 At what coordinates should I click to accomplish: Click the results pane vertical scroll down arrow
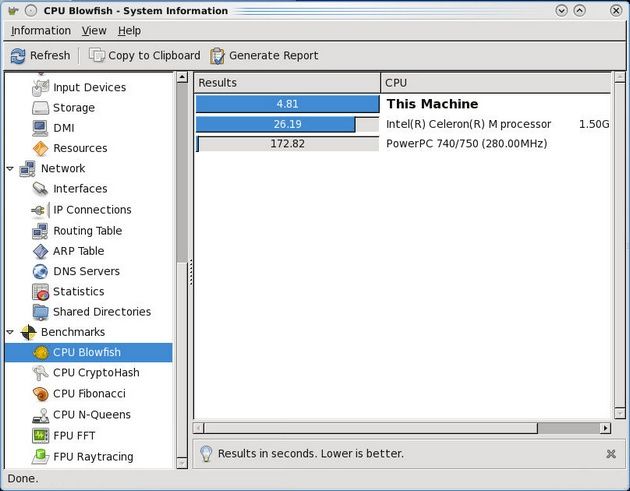pyautogui.click(x=619, y=413)
